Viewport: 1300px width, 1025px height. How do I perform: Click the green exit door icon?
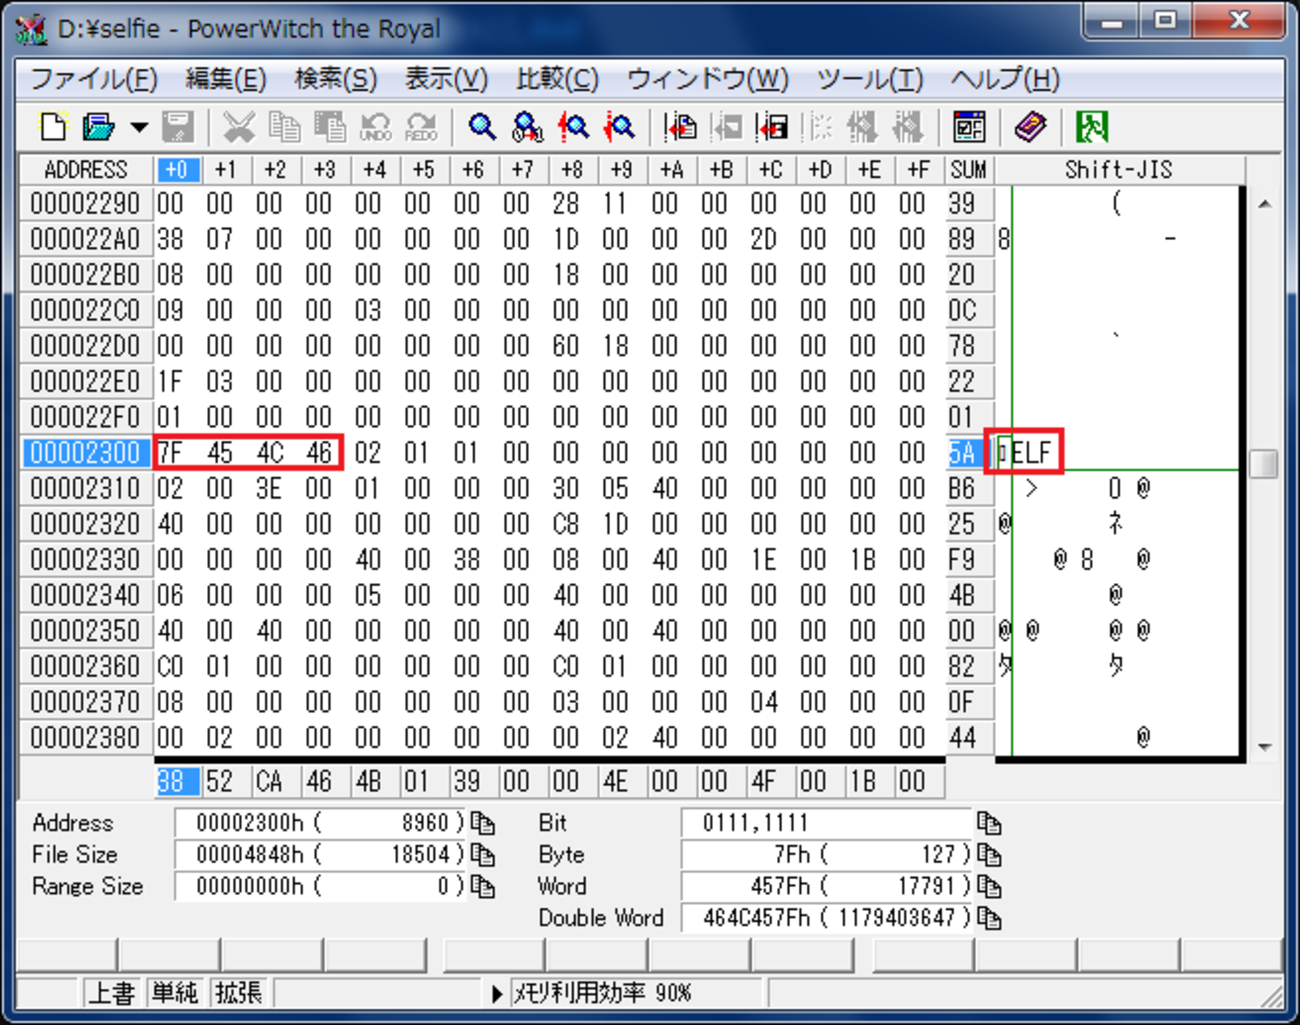click(x=1092, y=127)
